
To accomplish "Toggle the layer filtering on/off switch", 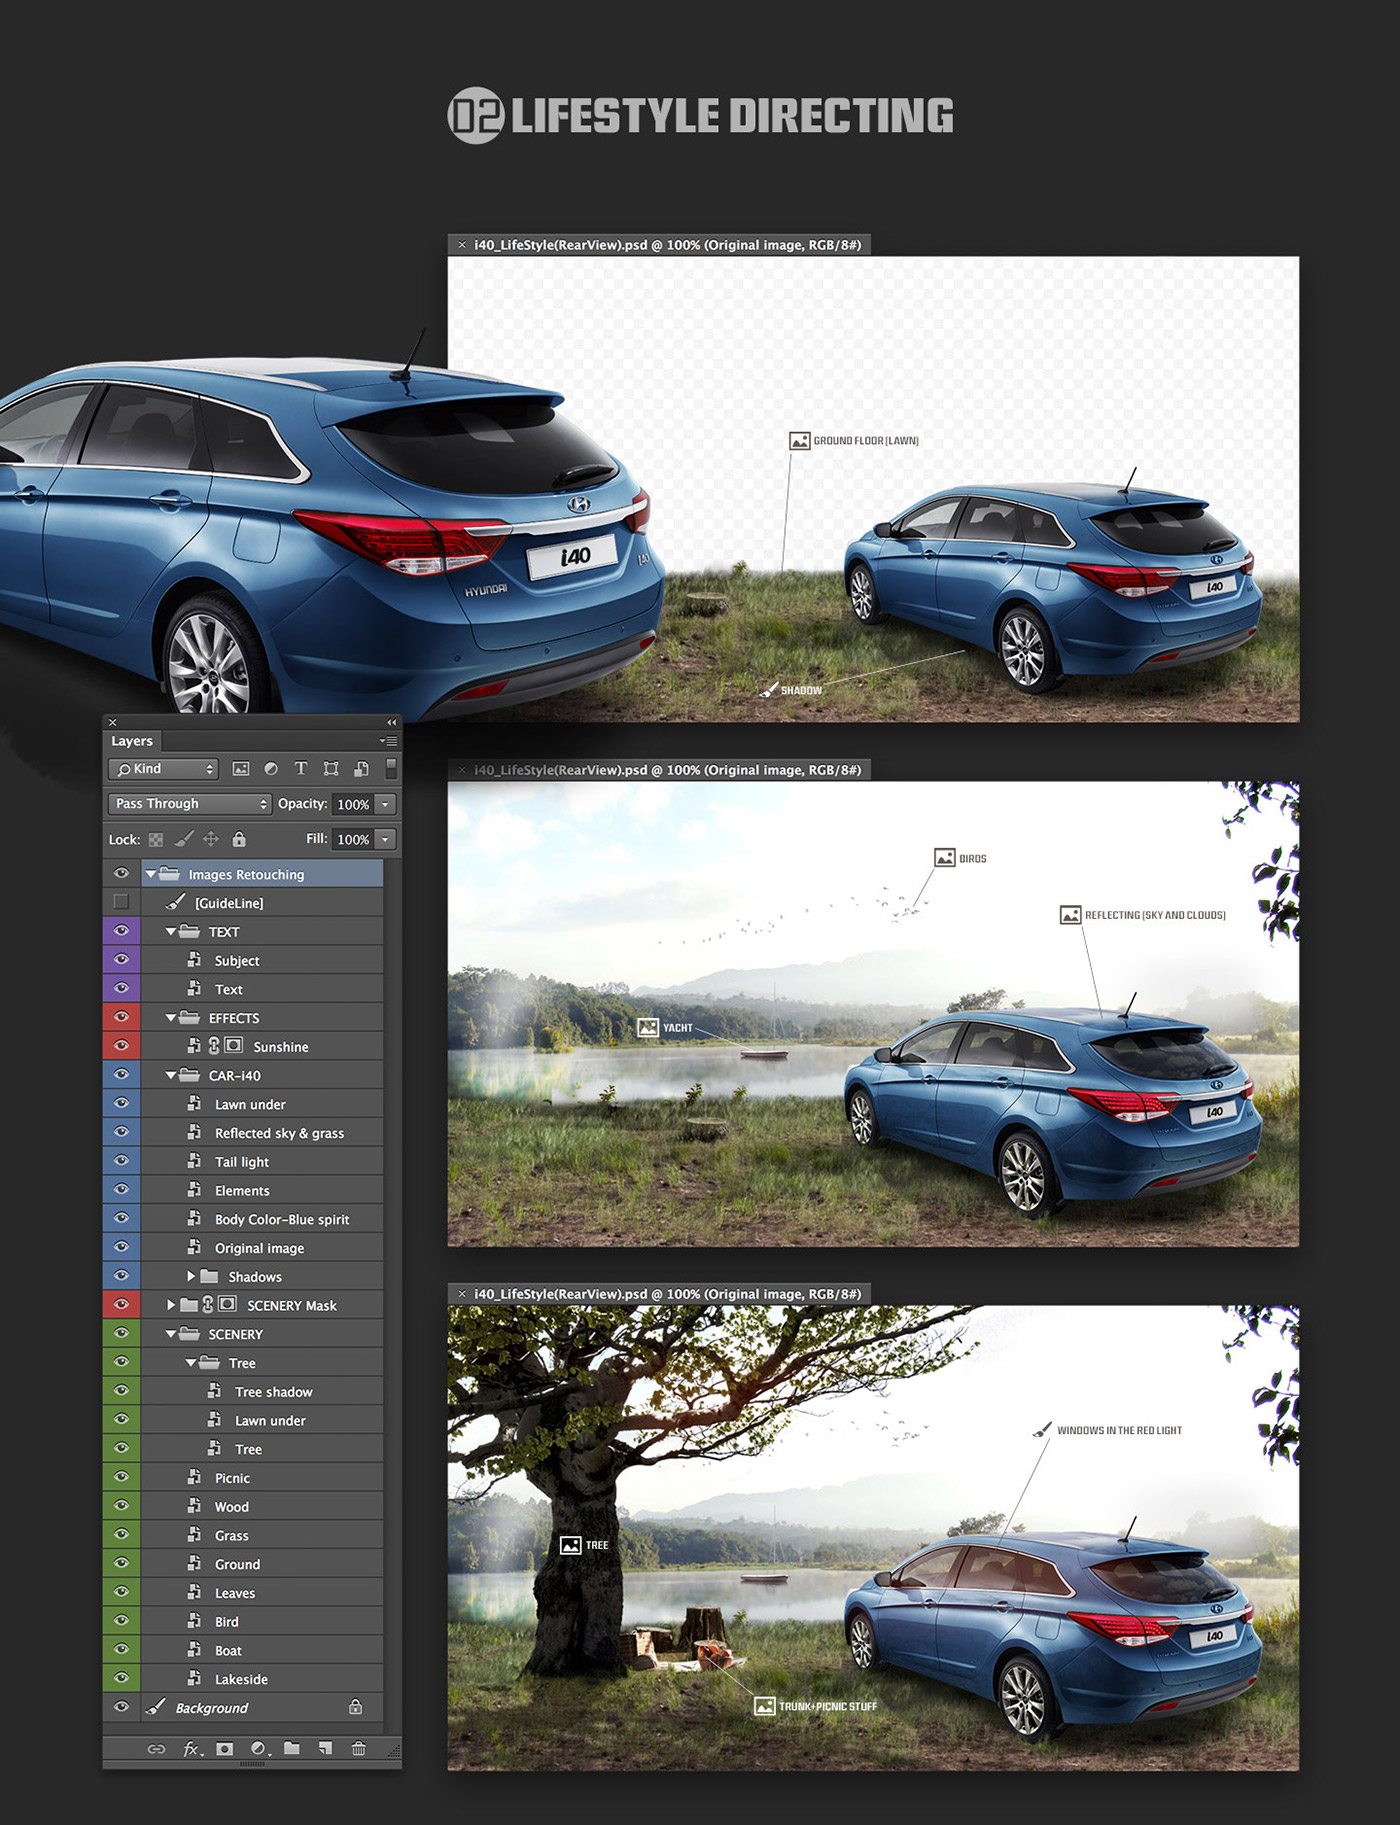I will click(x=391, y=768).
